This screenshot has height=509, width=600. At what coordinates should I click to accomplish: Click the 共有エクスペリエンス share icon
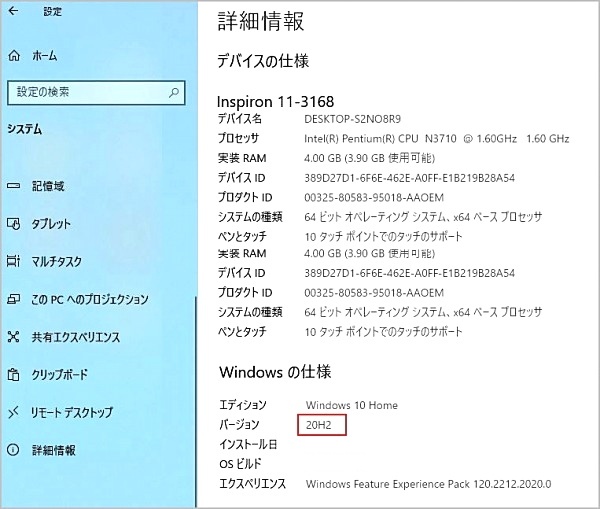pos(13,337)
